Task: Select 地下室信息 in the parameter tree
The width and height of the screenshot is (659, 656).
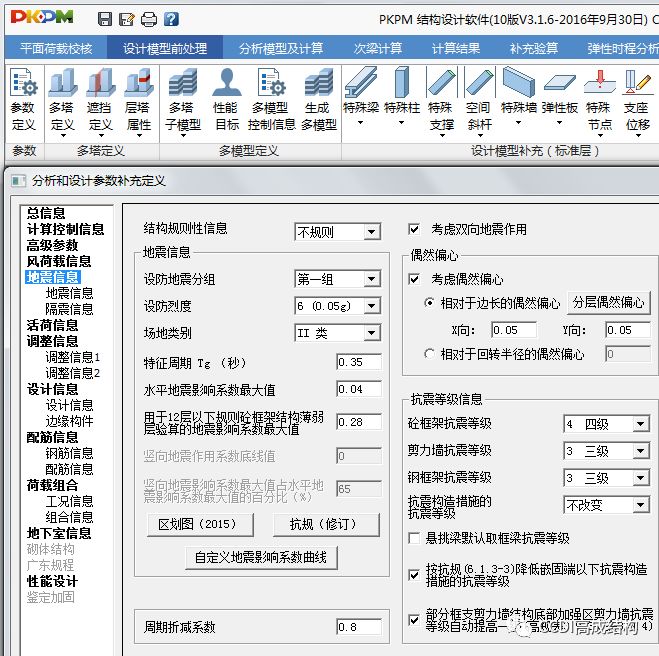Action: point(59,533)
